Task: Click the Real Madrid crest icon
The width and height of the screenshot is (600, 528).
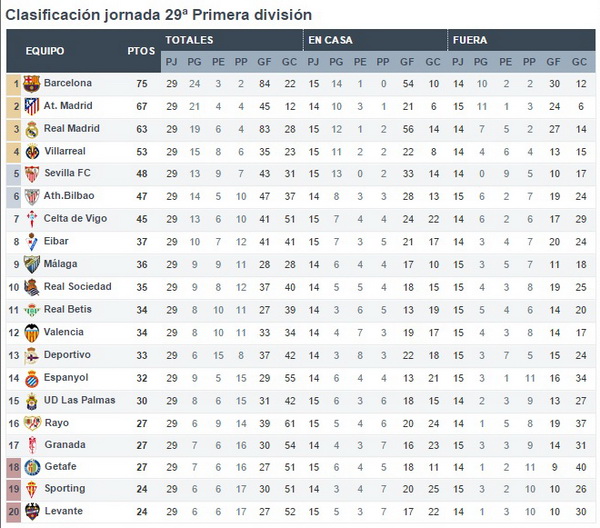Action: (31, 129)
